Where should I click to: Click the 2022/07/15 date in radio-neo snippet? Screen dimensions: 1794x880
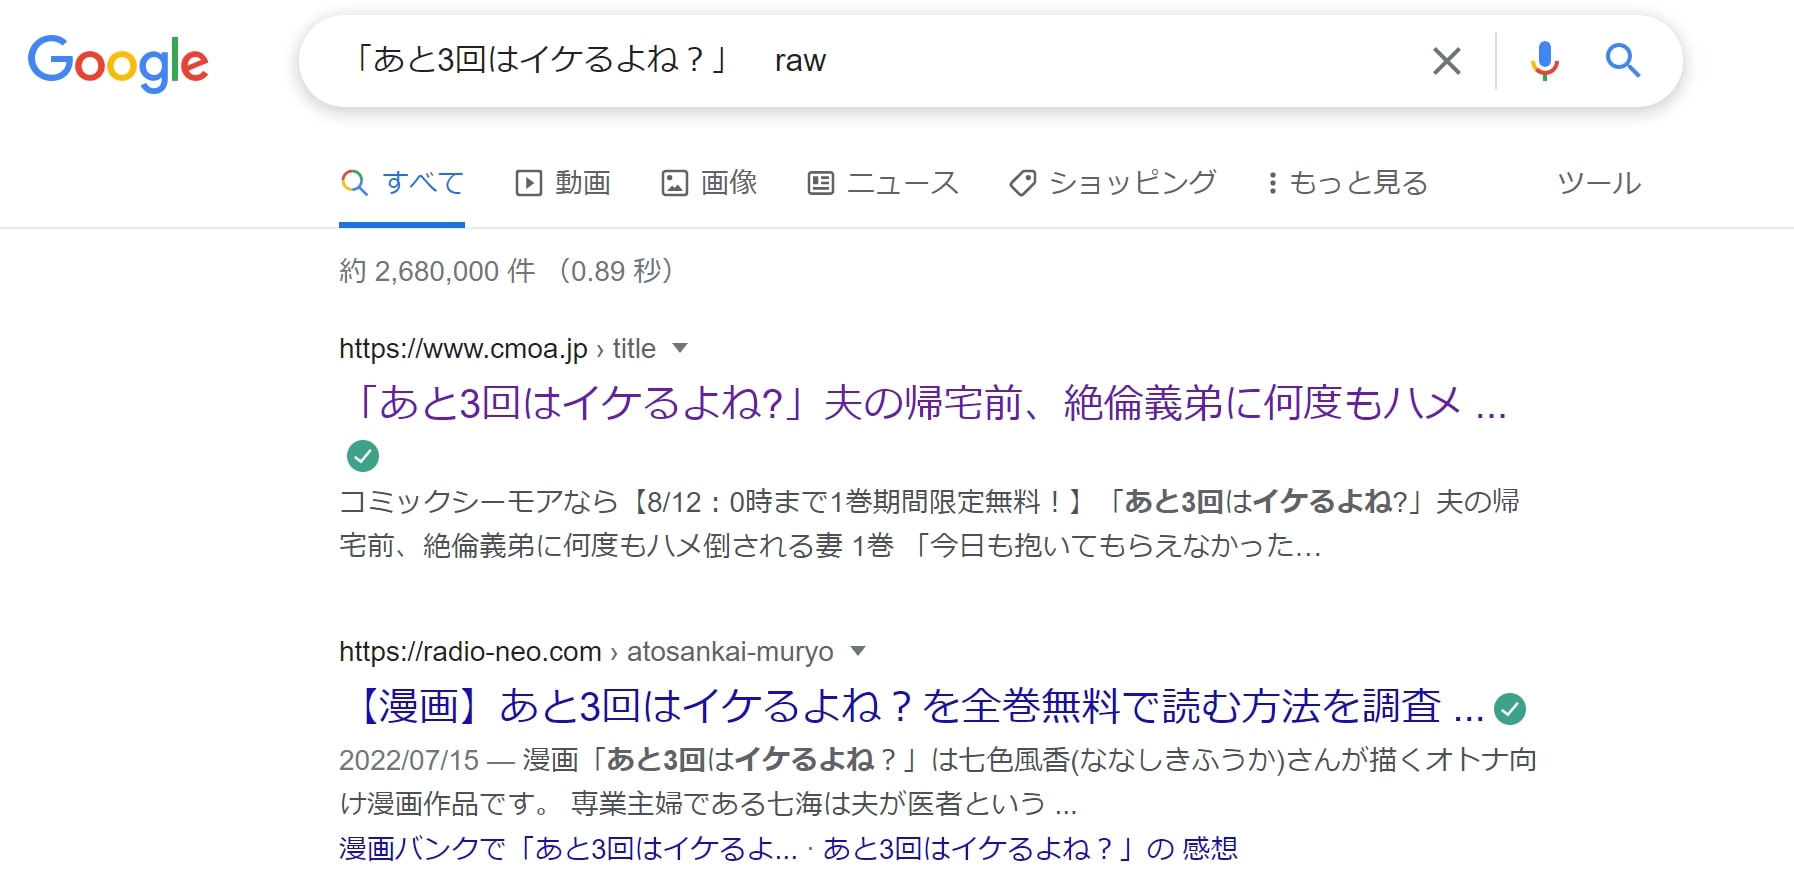click(x=409, y=760)
